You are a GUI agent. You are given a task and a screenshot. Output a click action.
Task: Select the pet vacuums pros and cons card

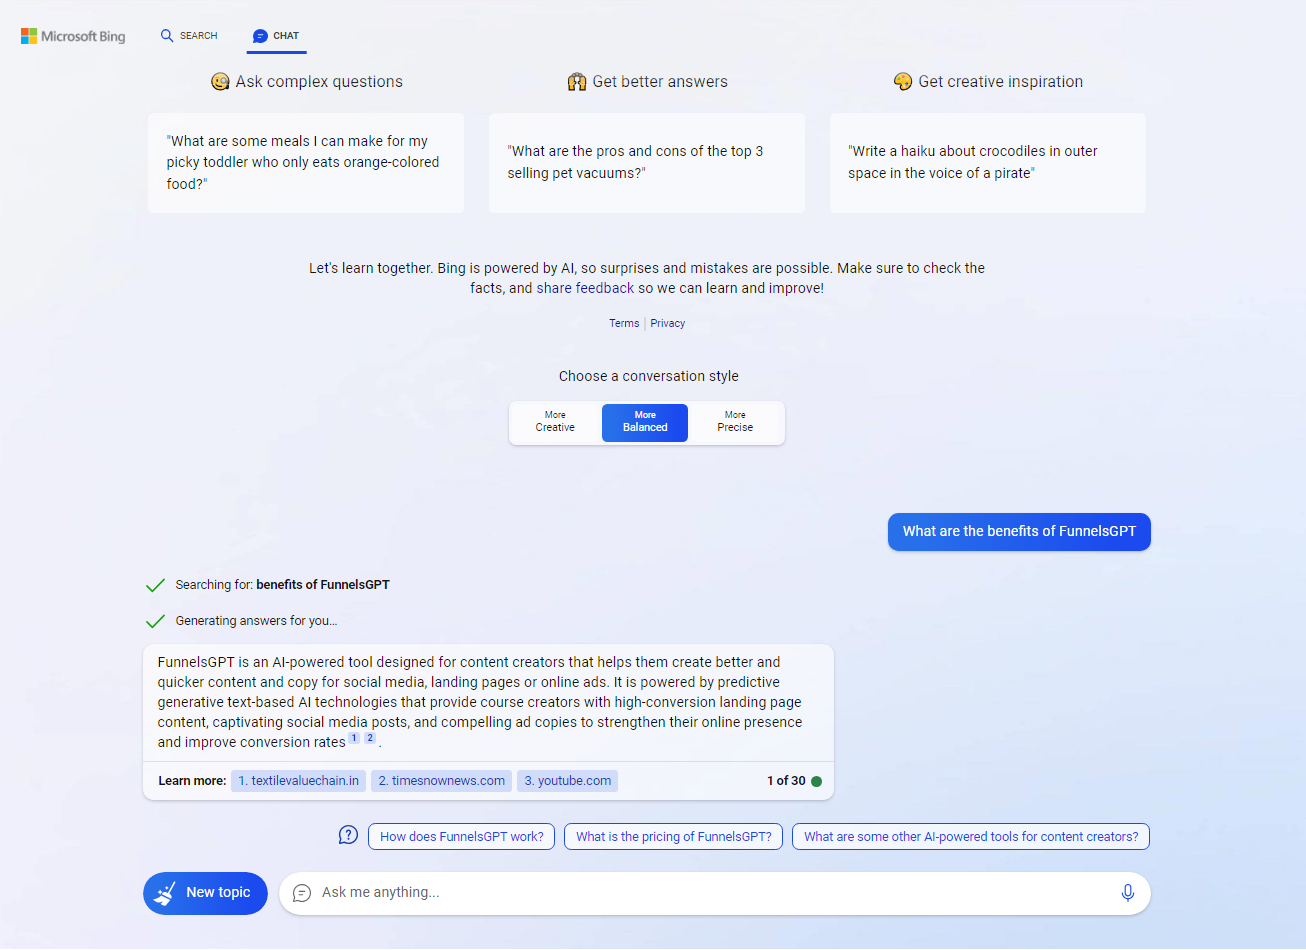[647, 163]
